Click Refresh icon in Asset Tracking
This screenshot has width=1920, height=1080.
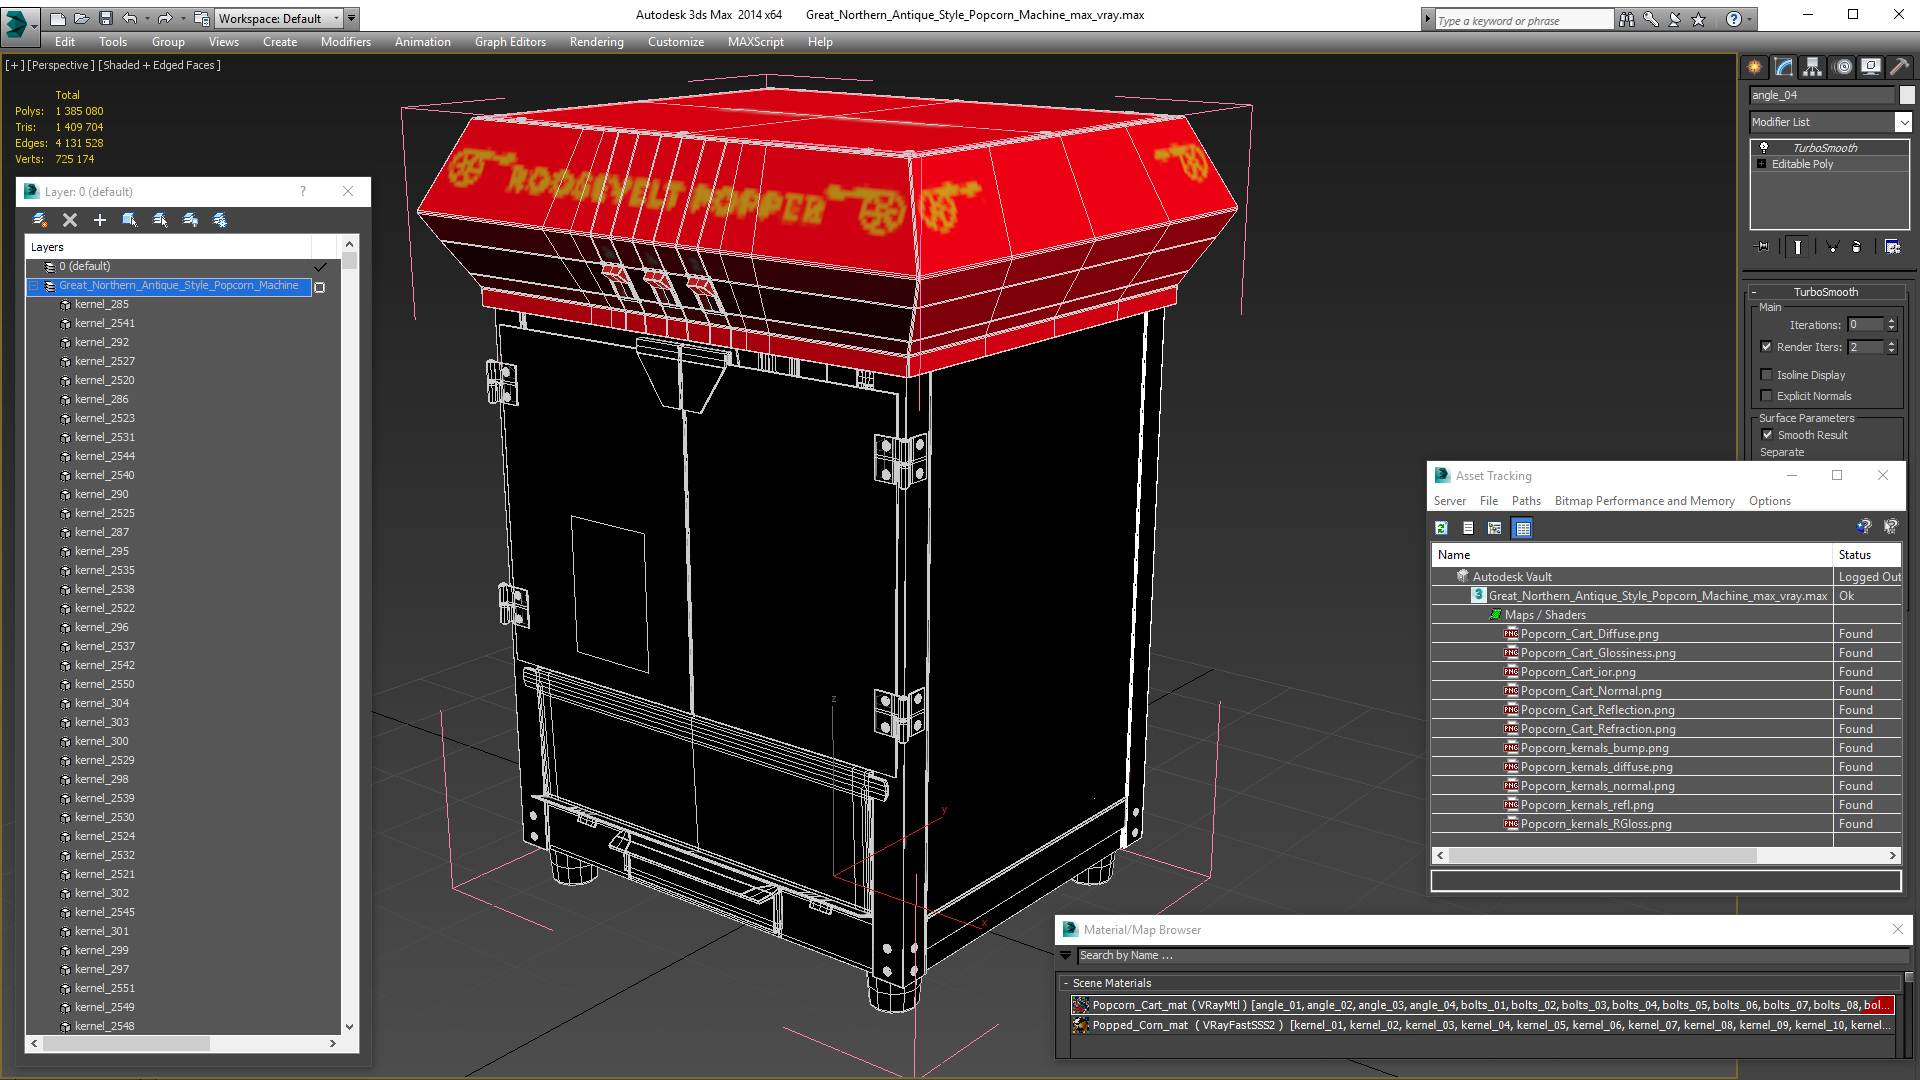click(1441, 528)
